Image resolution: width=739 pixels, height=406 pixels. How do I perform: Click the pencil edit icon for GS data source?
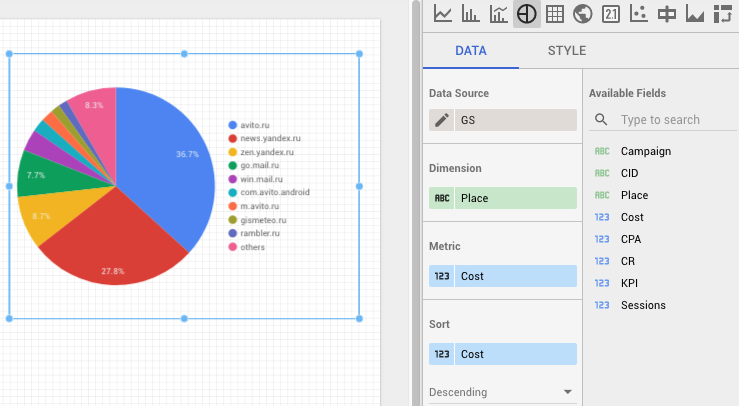tap(441, 121)
